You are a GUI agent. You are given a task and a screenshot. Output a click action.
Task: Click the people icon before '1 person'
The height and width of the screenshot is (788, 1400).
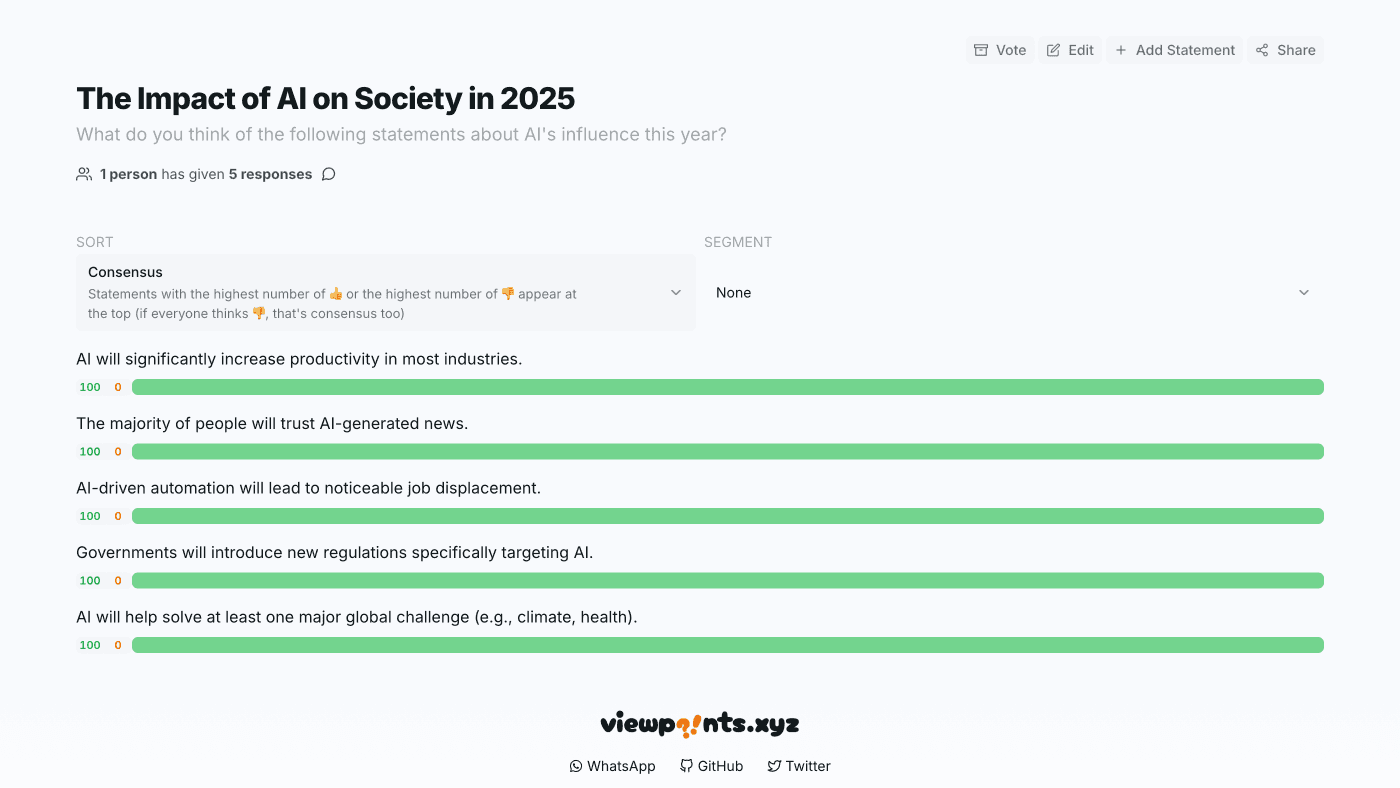[x=84, y=173]
